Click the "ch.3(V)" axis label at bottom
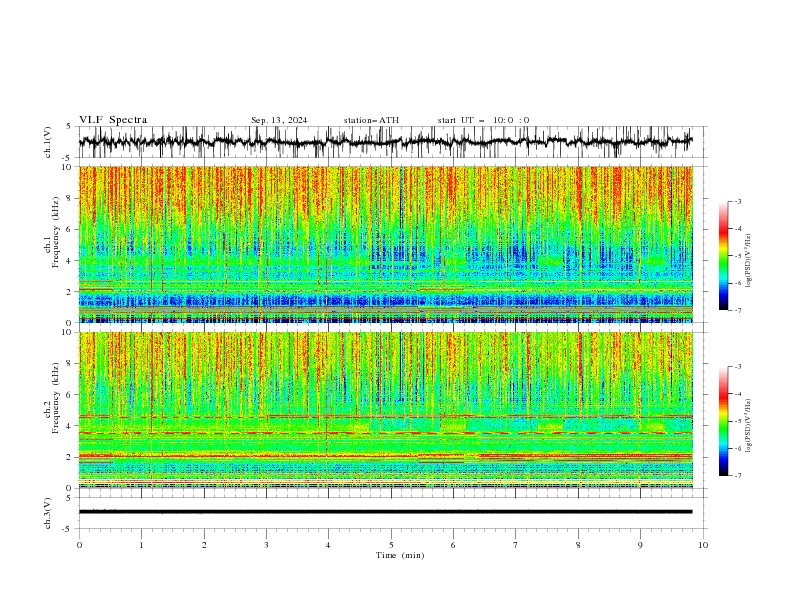This screenshot has width=792, height=612. coord(48,513)
